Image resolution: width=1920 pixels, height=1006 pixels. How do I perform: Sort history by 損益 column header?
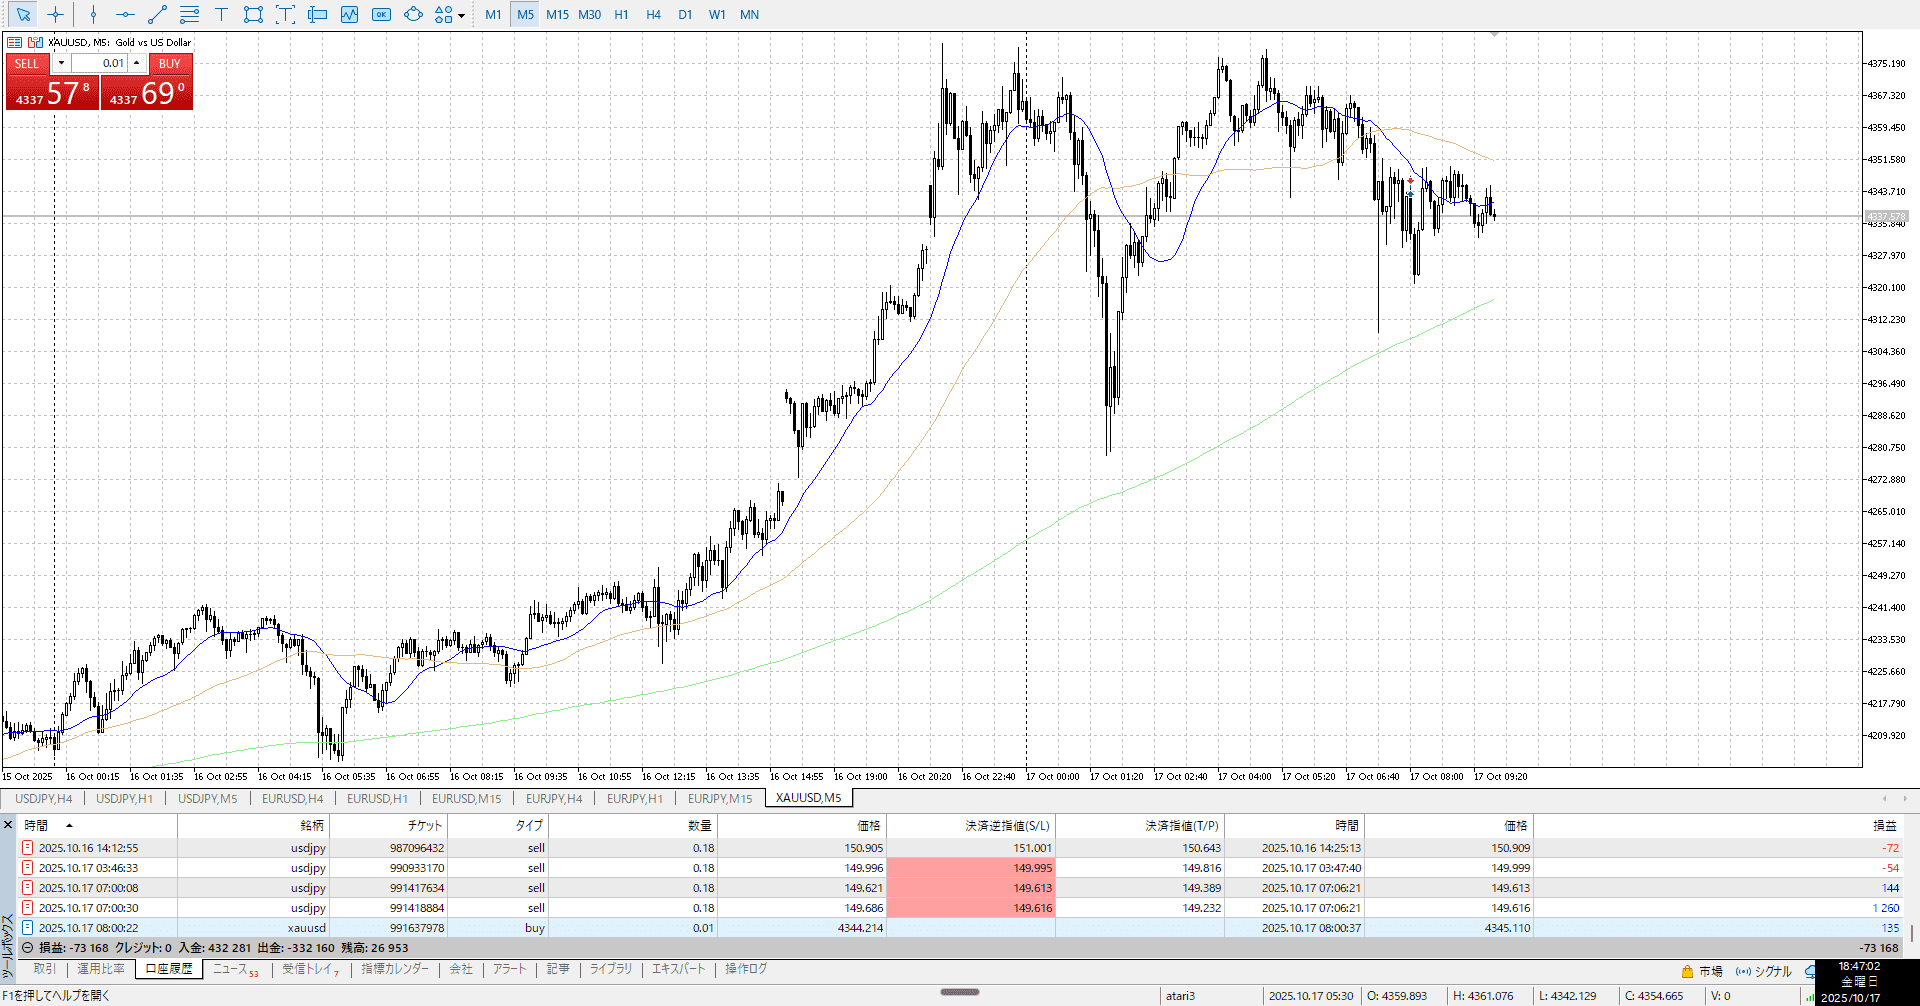click(x=1884, y=826)
